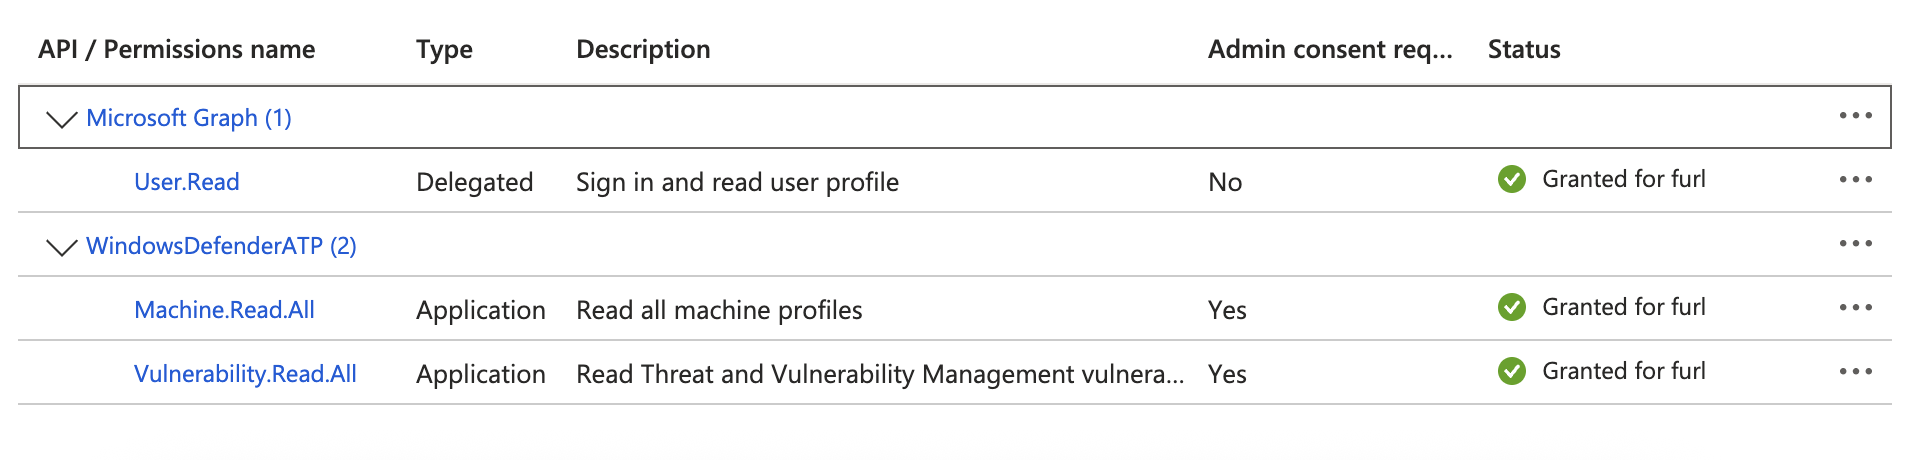Open the Machine.Read.All permission link
1916x460 pixels.
[x=224, y=310]
